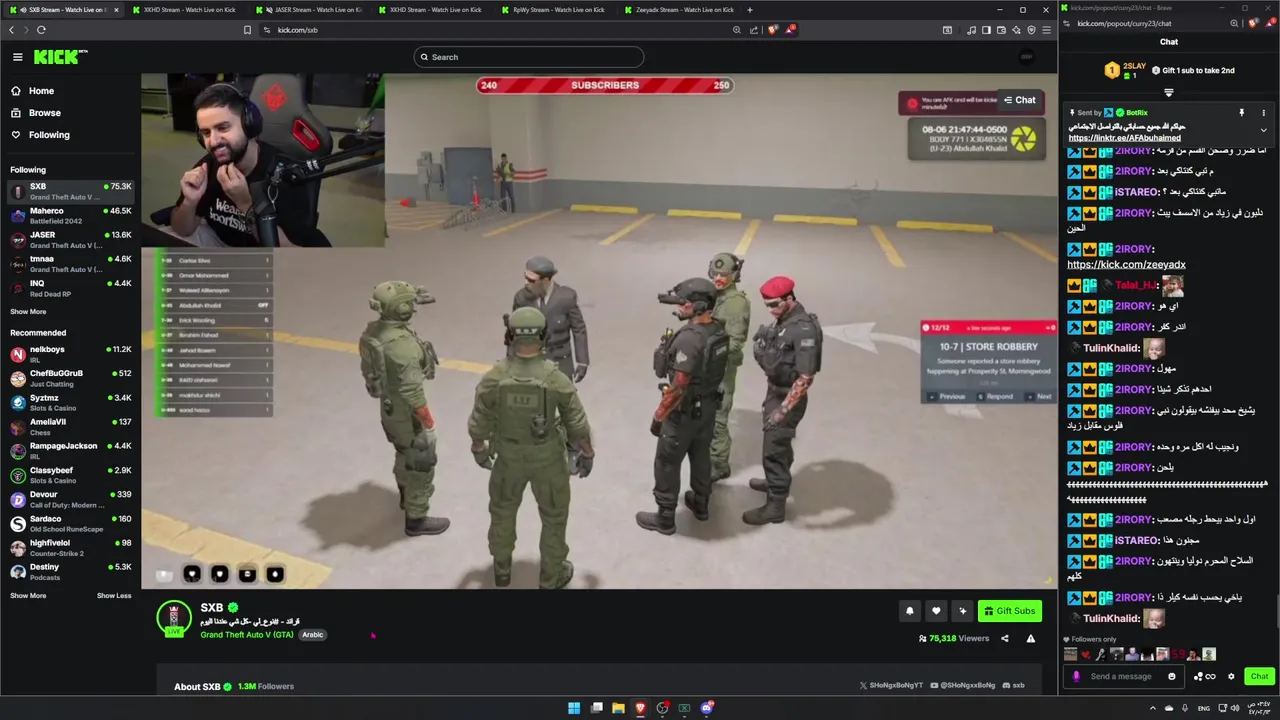This screenshot has height=720, width=1280.
Task: Open tmnaa channel in Following list
Action: tap(70, 263)
